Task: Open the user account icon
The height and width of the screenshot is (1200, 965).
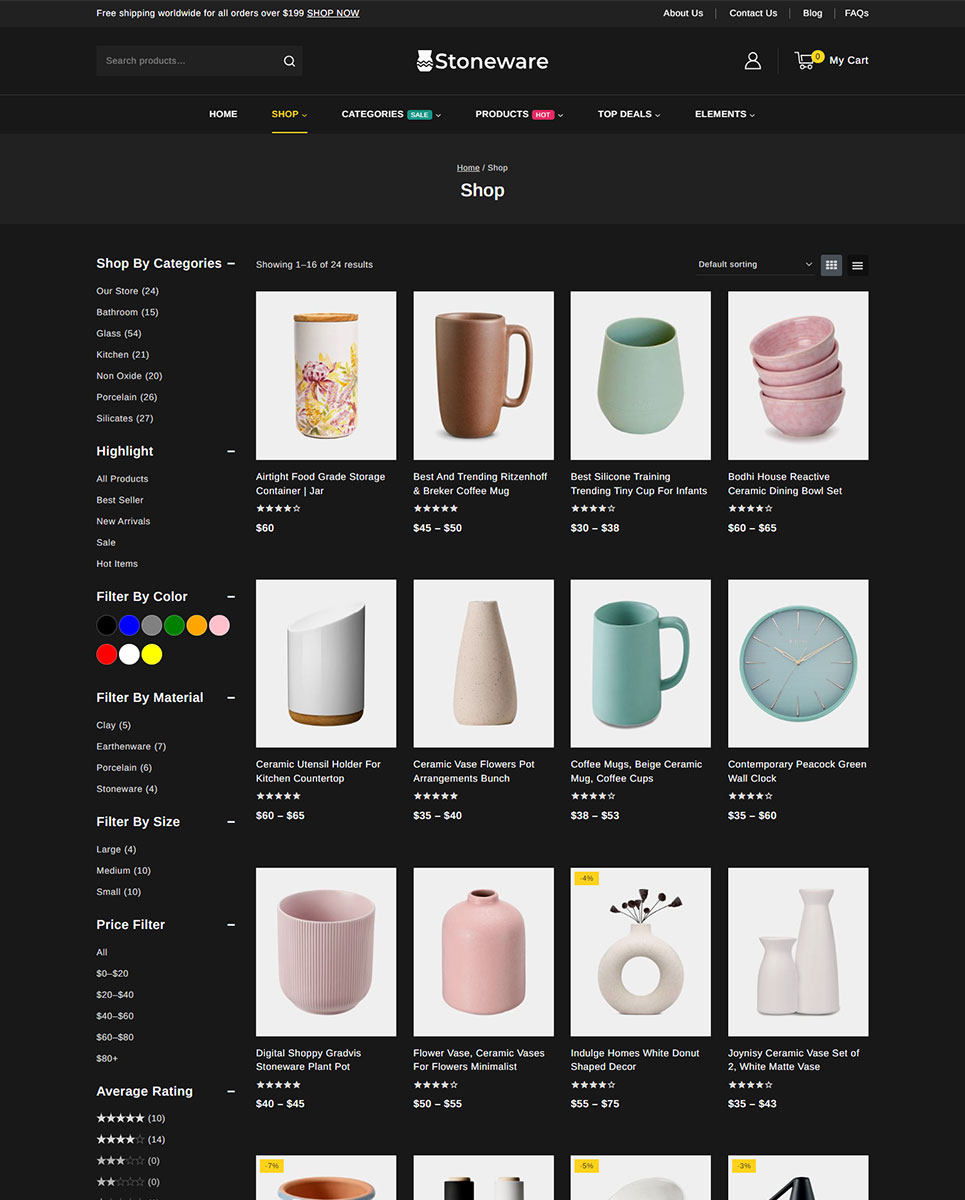Action: pos(752,61)
